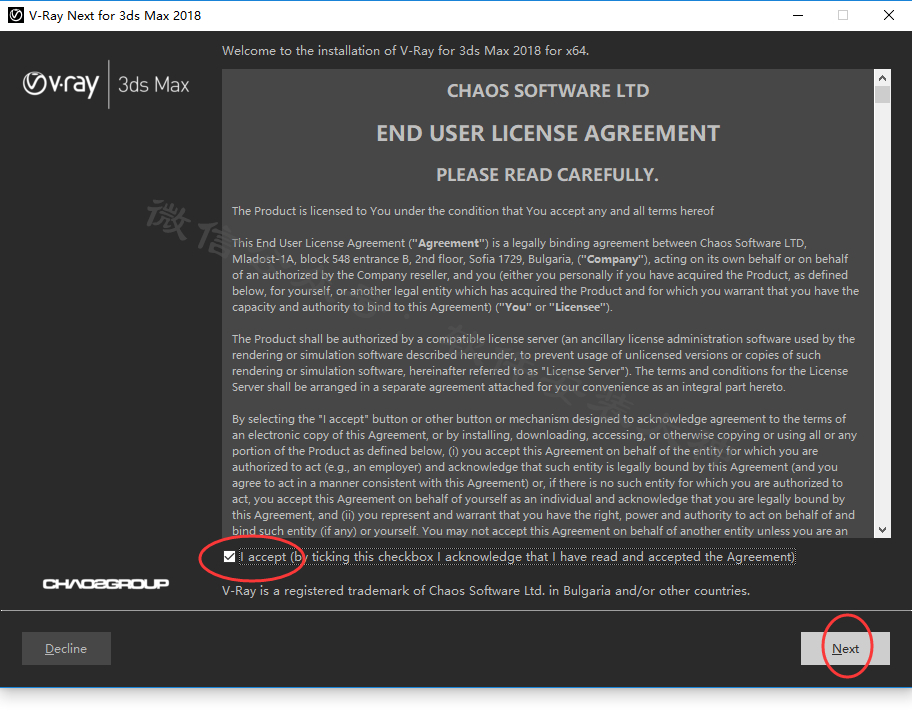Click the V-Ray title bar app icon
This screenshot has width=912, height=724.
[x=16, y=16]
